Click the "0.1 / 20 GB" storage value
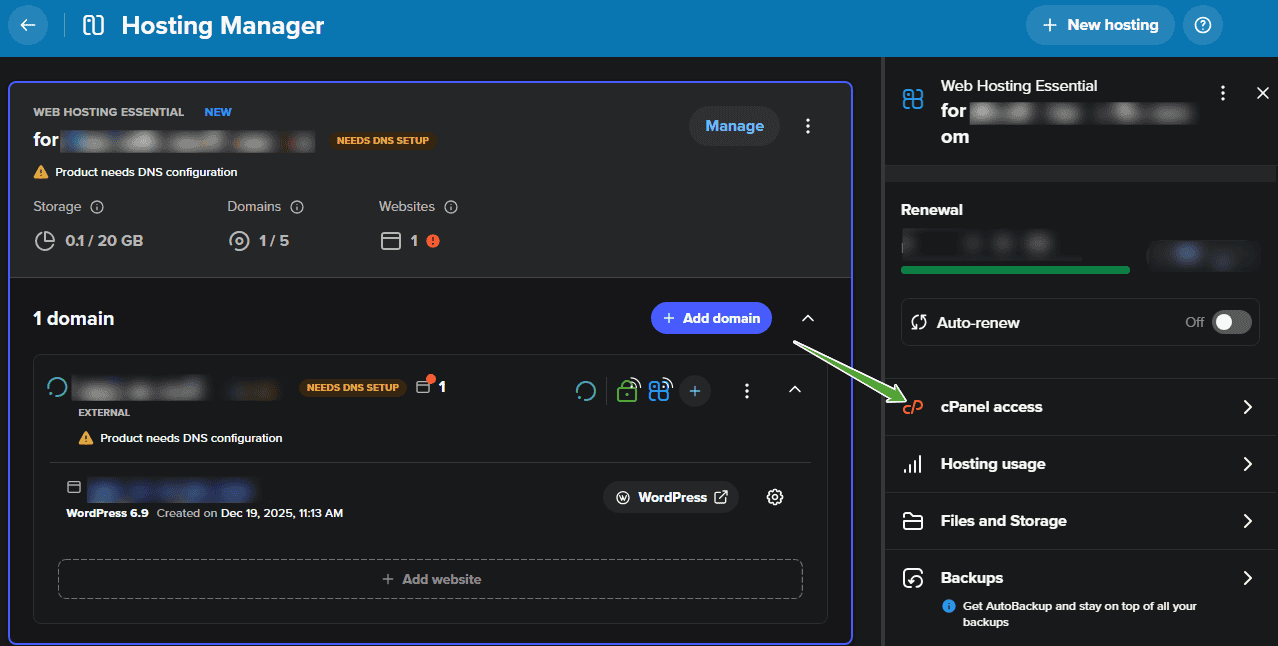Screen dimensions: 1278x646 click(104, 241)
